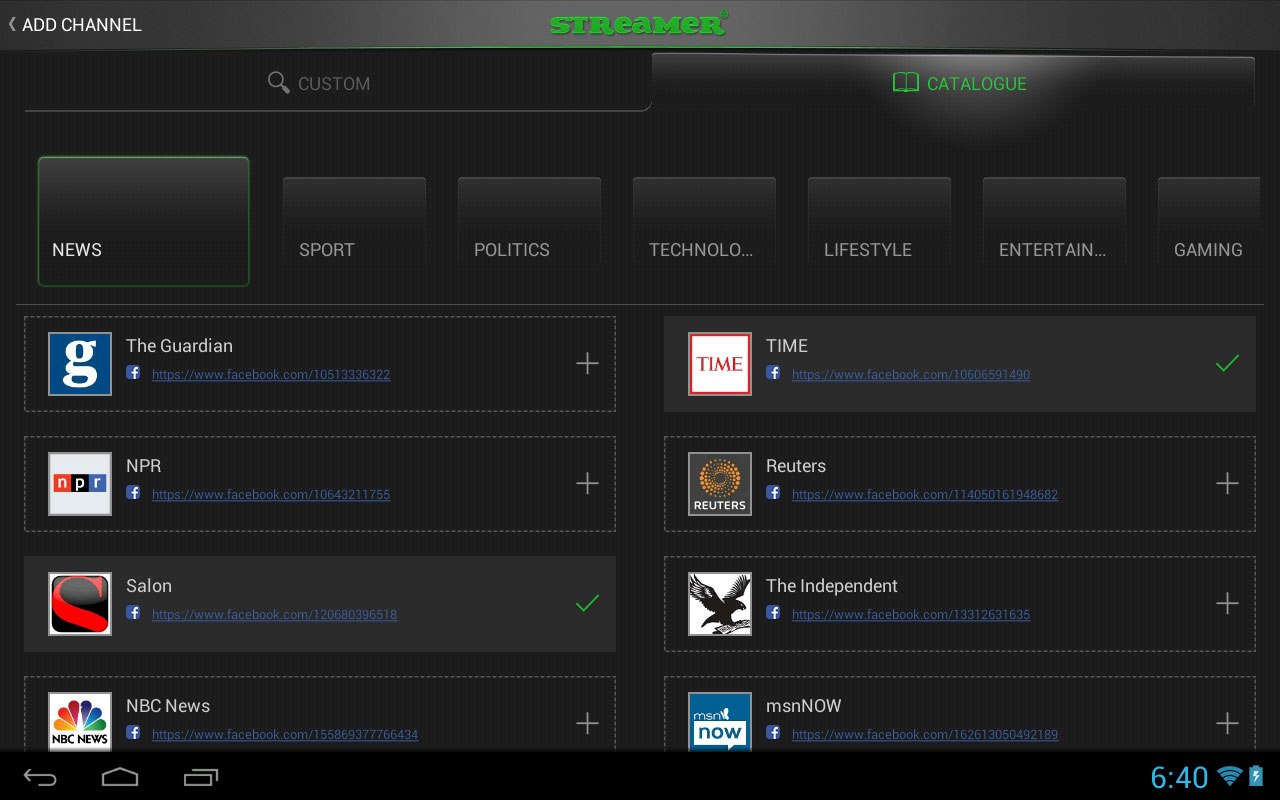Select the Sport category

click(354, 221)
